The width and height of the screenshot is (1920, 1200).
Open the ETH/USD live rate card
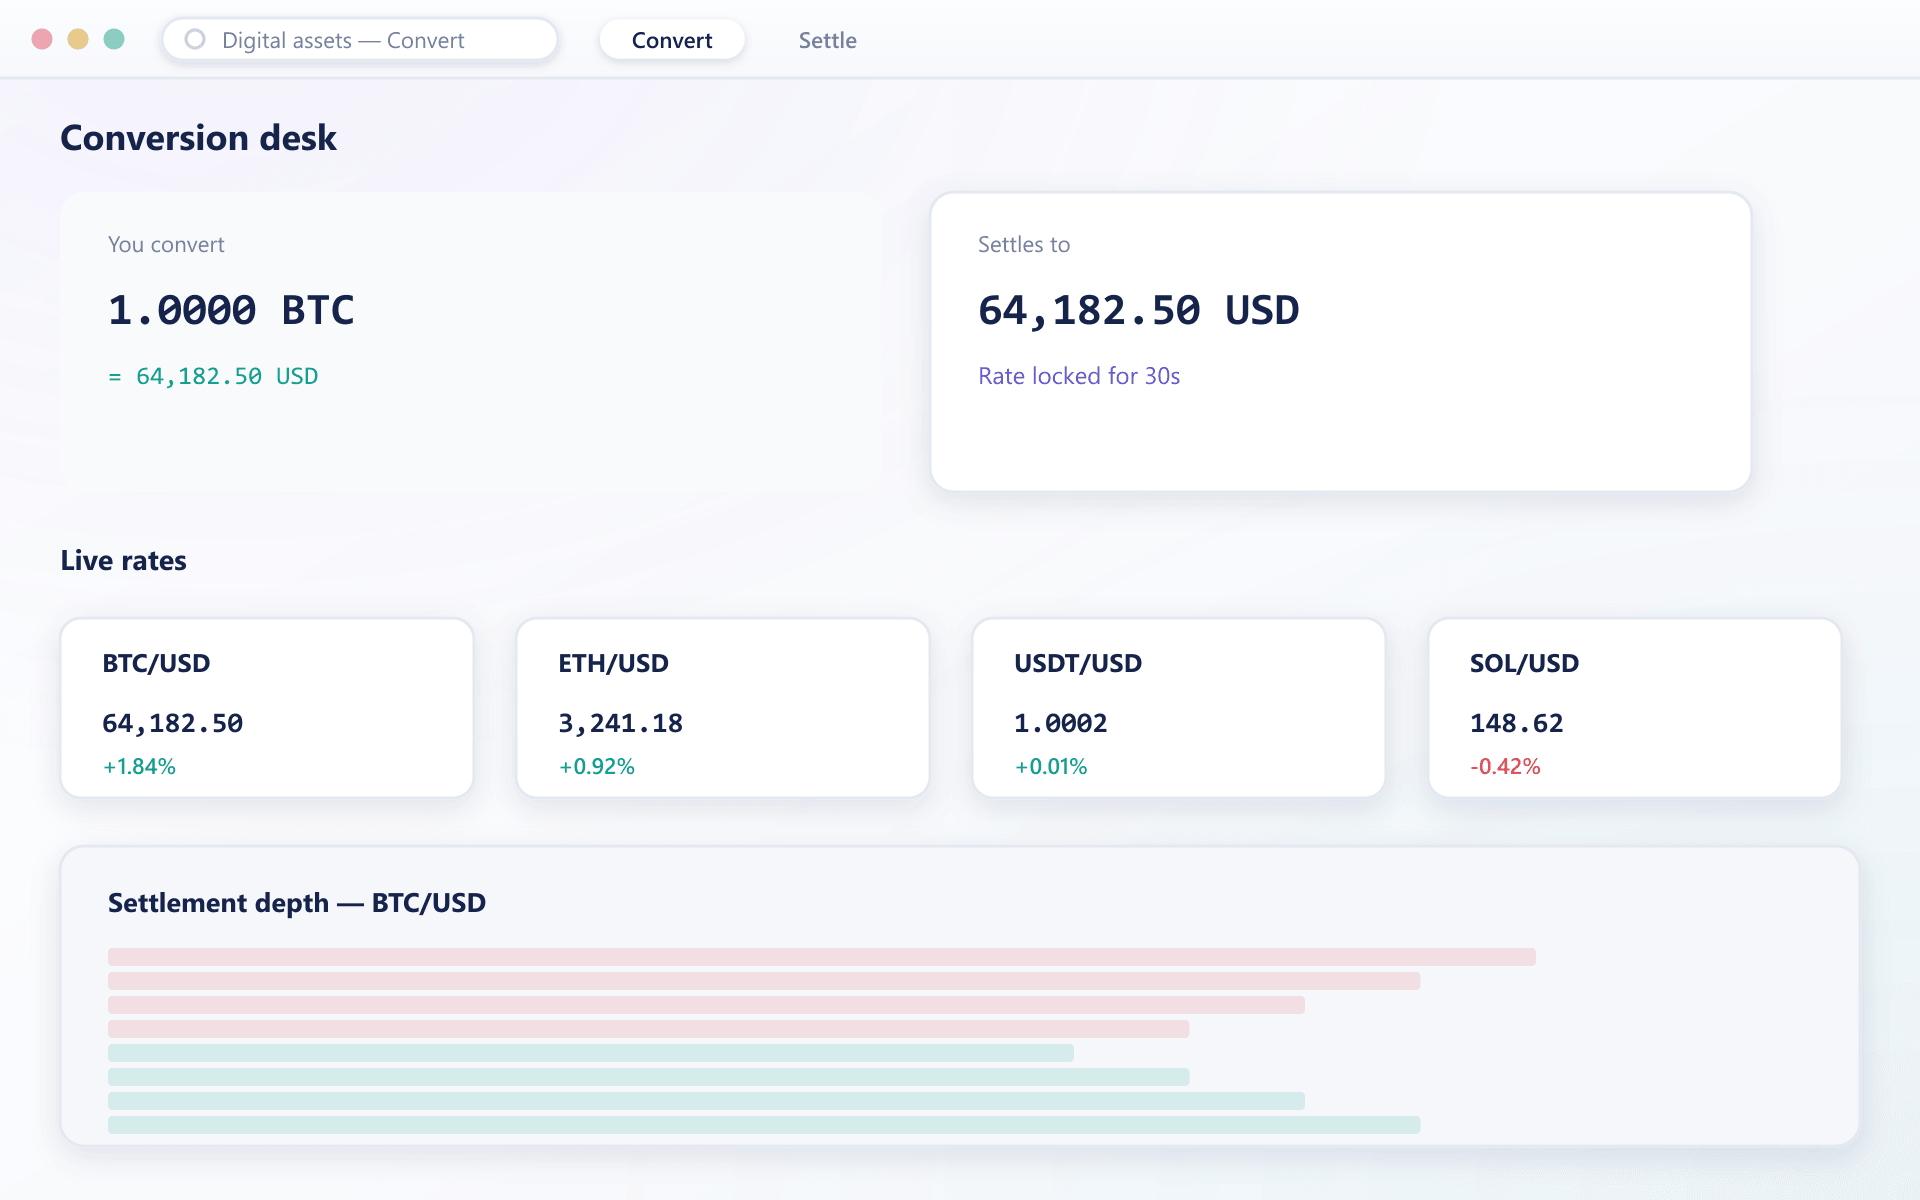pos(723,708)
